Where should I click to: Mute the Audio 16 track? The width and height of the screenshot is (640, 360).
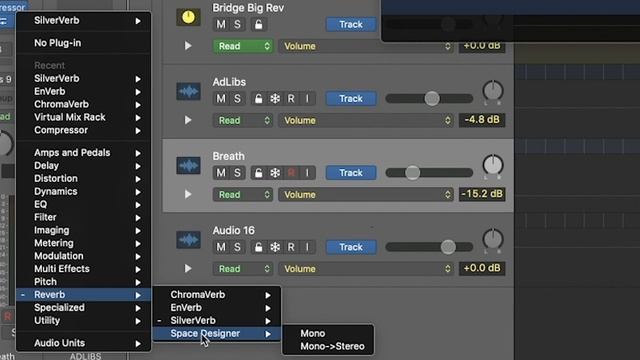(x=221, y=247)
